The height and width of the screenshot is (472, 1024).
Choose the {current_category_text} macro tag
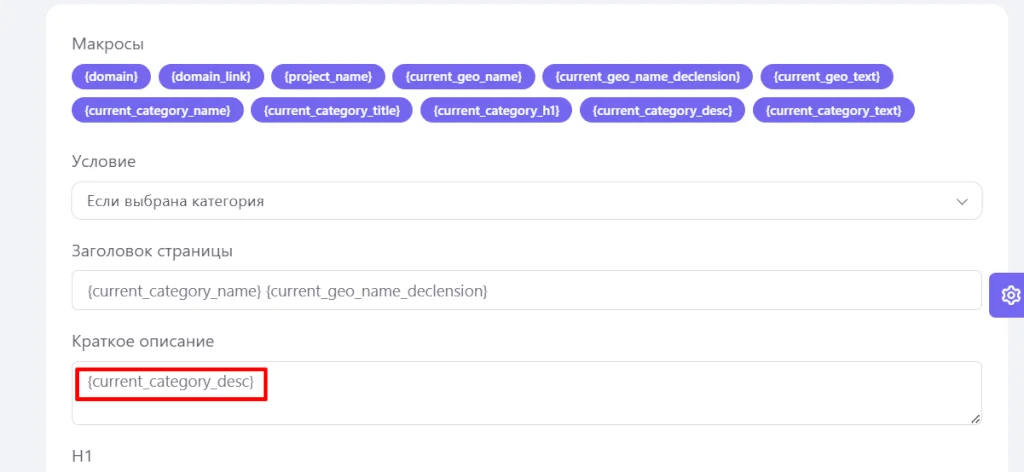pos(833,110)
